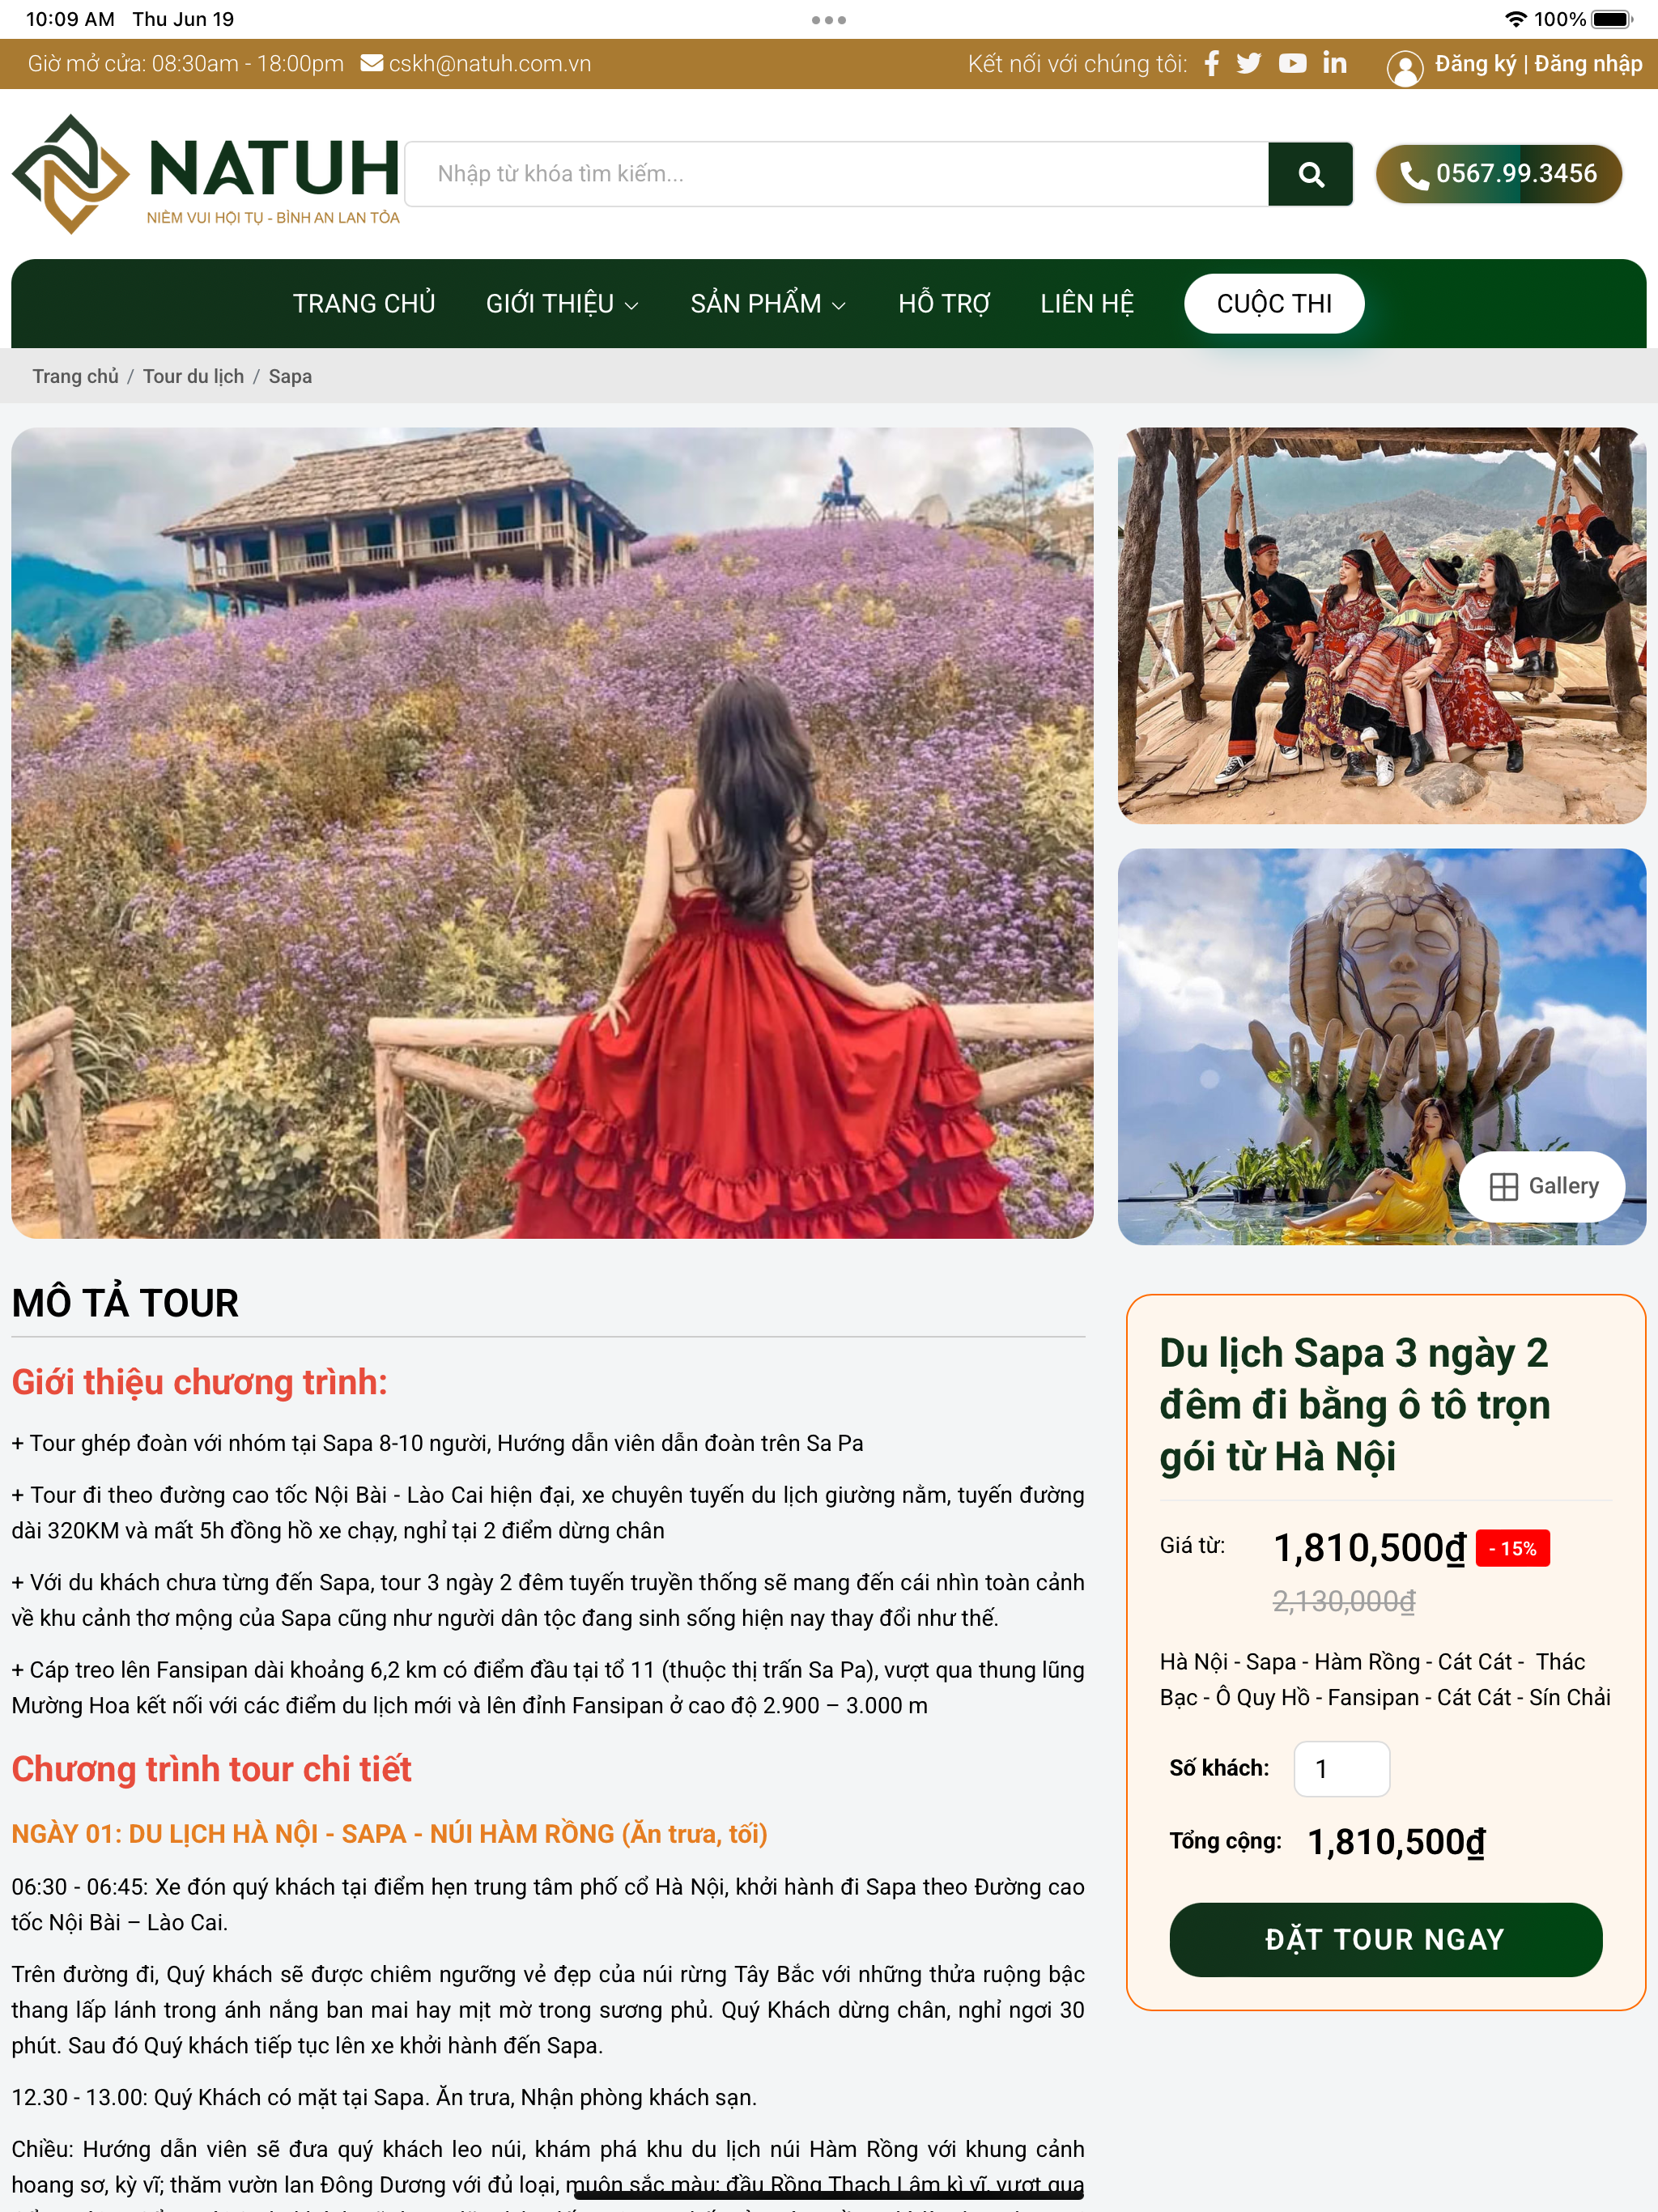Go to TRANG CHỦ menu item
The width and height of the screenshot is (1658, 2212).
[x=364, y=304]
